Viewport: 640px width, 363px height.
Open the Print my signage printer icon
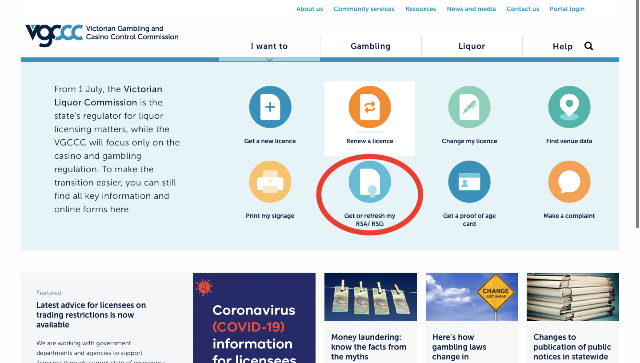pyautogui.click(x=270, y=182)
